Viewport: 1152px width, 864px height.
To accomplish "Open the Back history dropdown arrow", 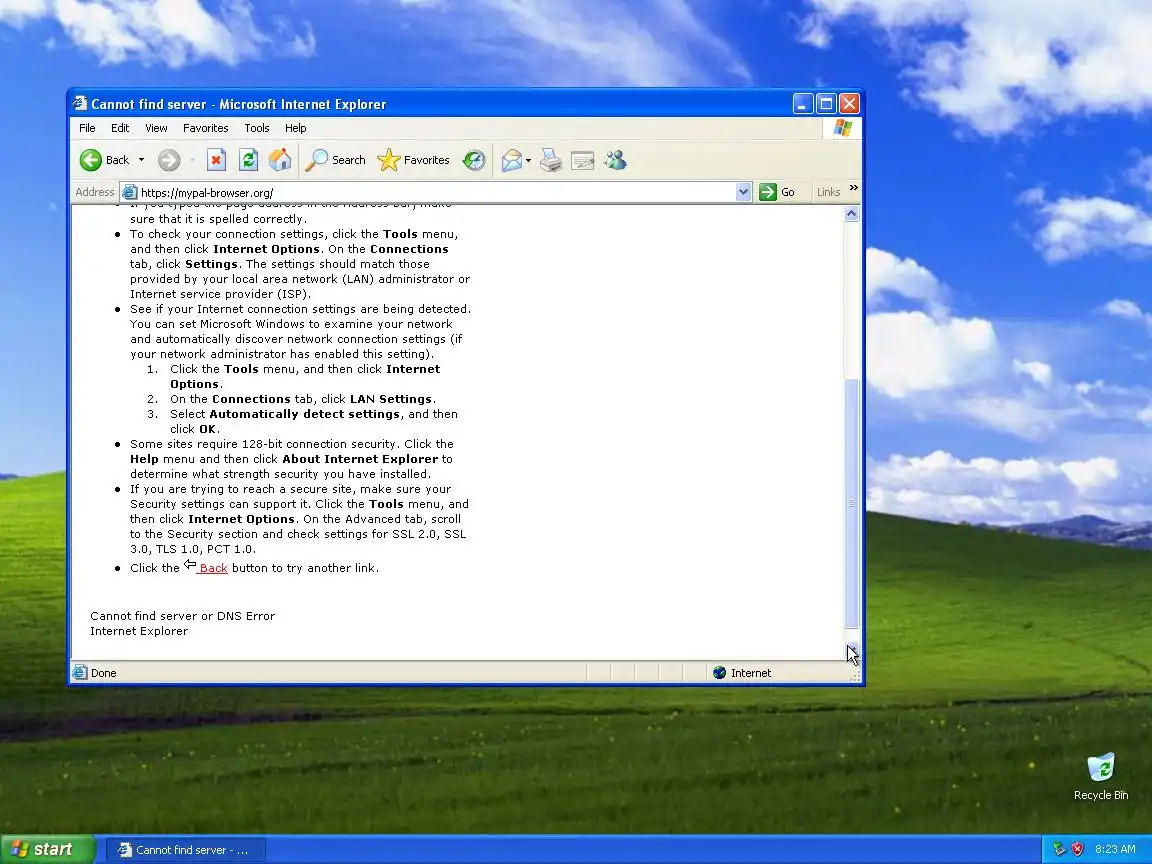I will pyautogui.click(x=141, y=160).
